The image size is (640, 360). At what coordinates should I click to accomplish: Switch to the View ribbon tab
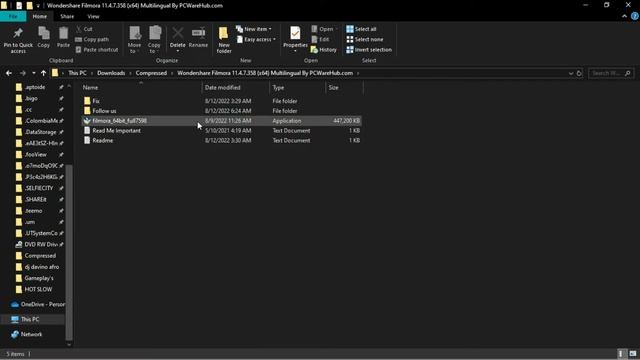[93, 16]
